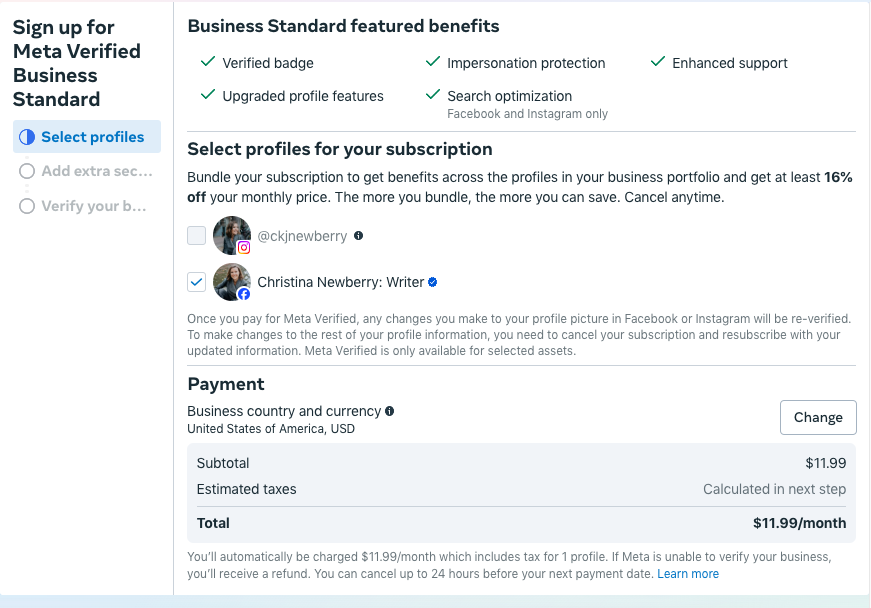Click the Instagram badge on @ckjnewberry's avatar
This screenshot has width=871, height=608.
point(243,246)
